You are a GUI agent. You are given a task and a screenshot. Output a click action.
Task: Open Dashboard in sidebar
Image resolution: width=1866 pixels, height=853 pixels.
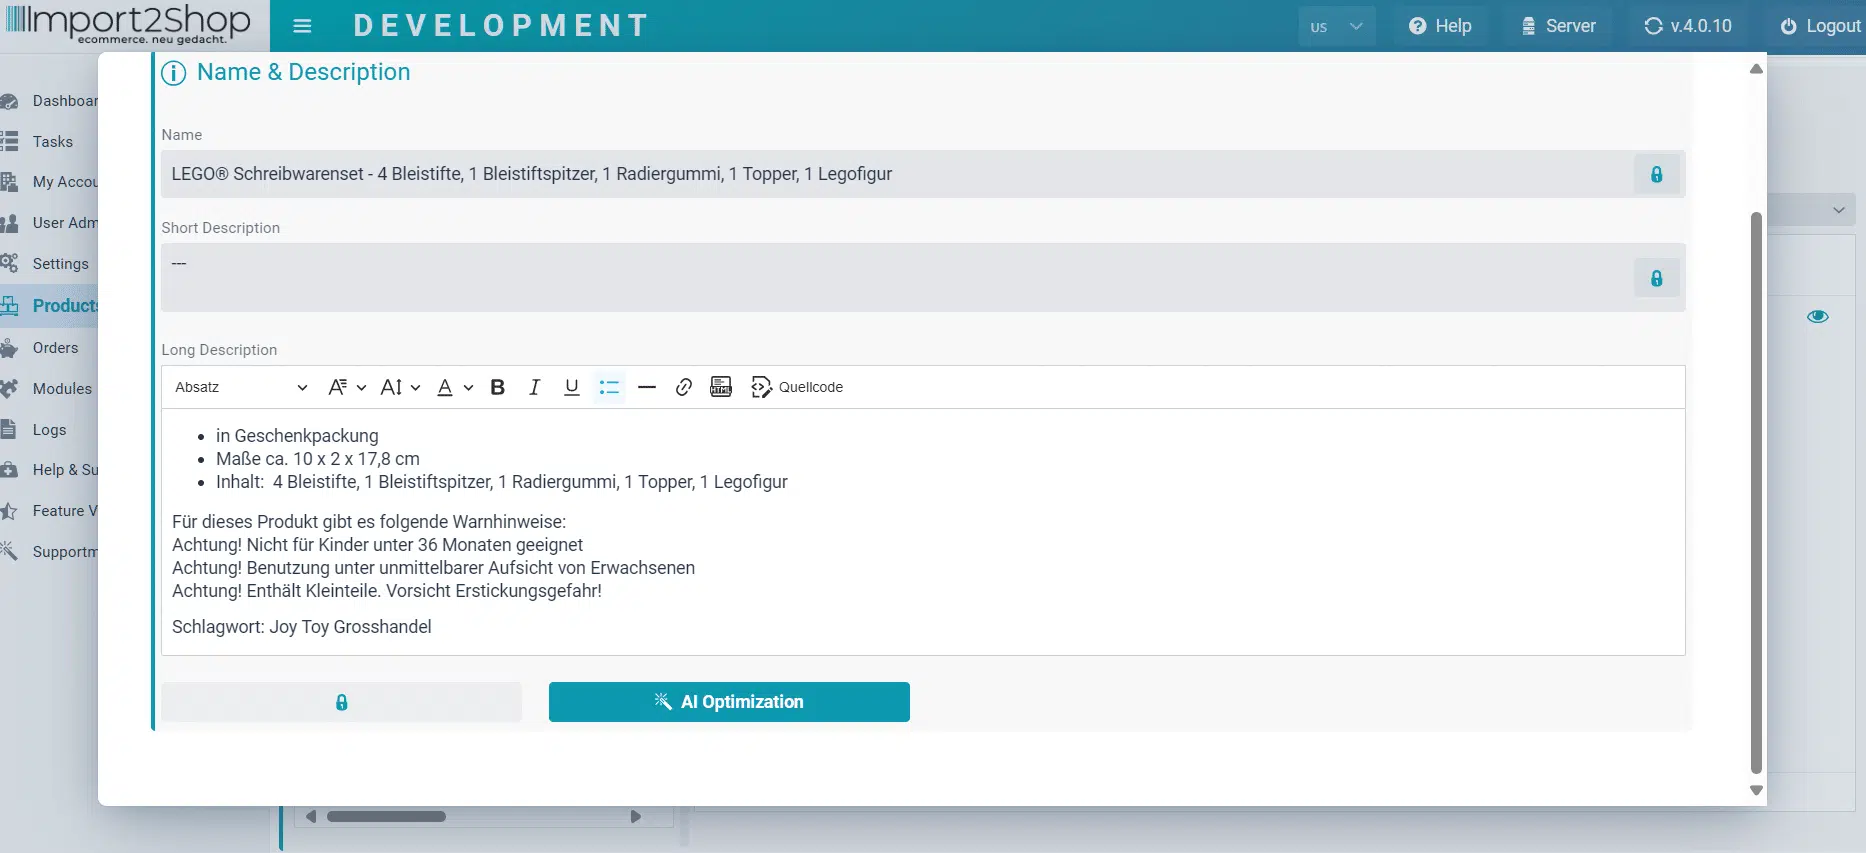tap(49, 101)
